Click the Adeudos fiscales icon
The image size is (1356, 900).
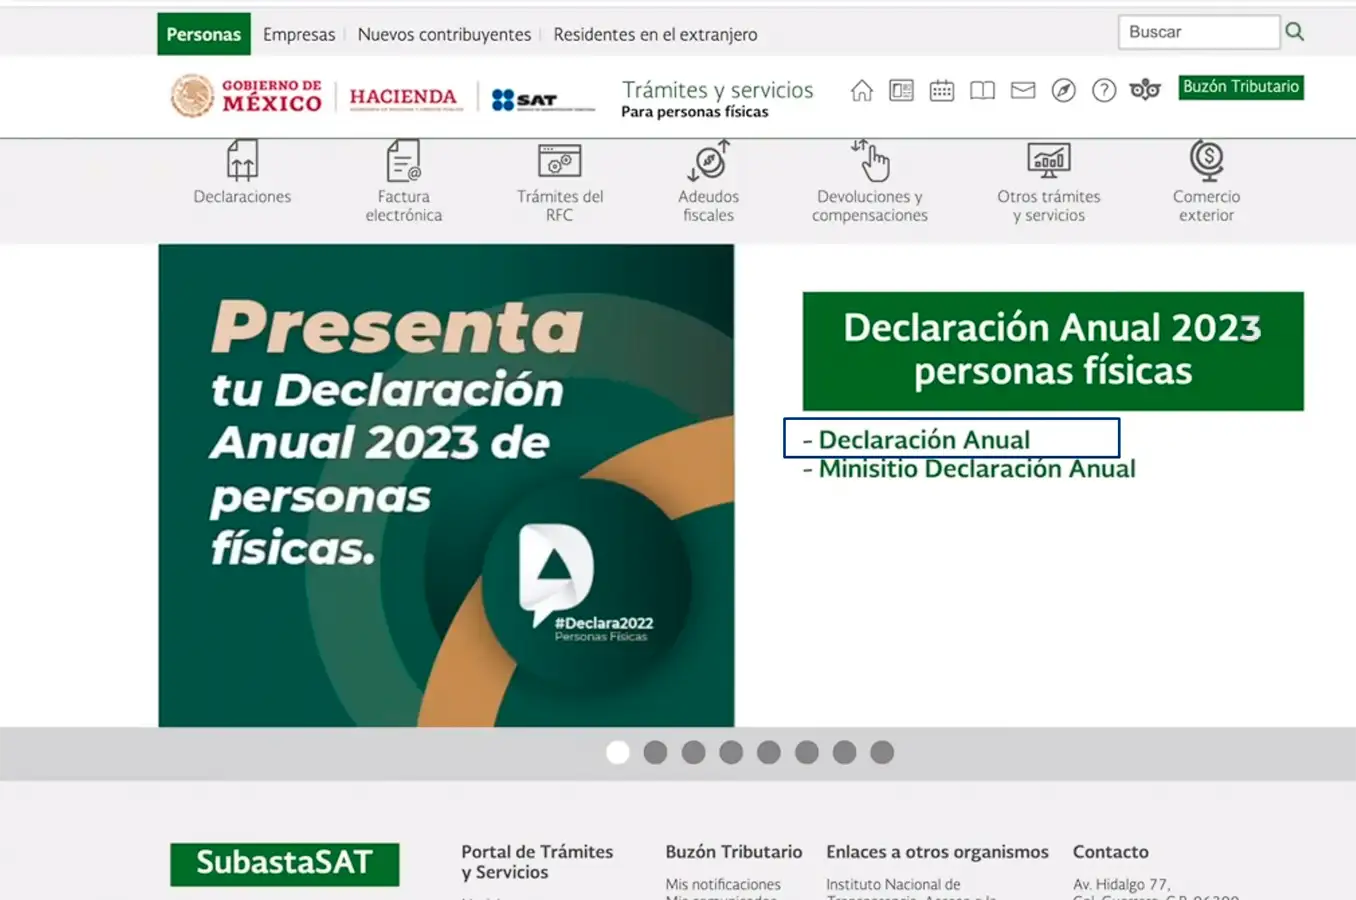point(708,160)
